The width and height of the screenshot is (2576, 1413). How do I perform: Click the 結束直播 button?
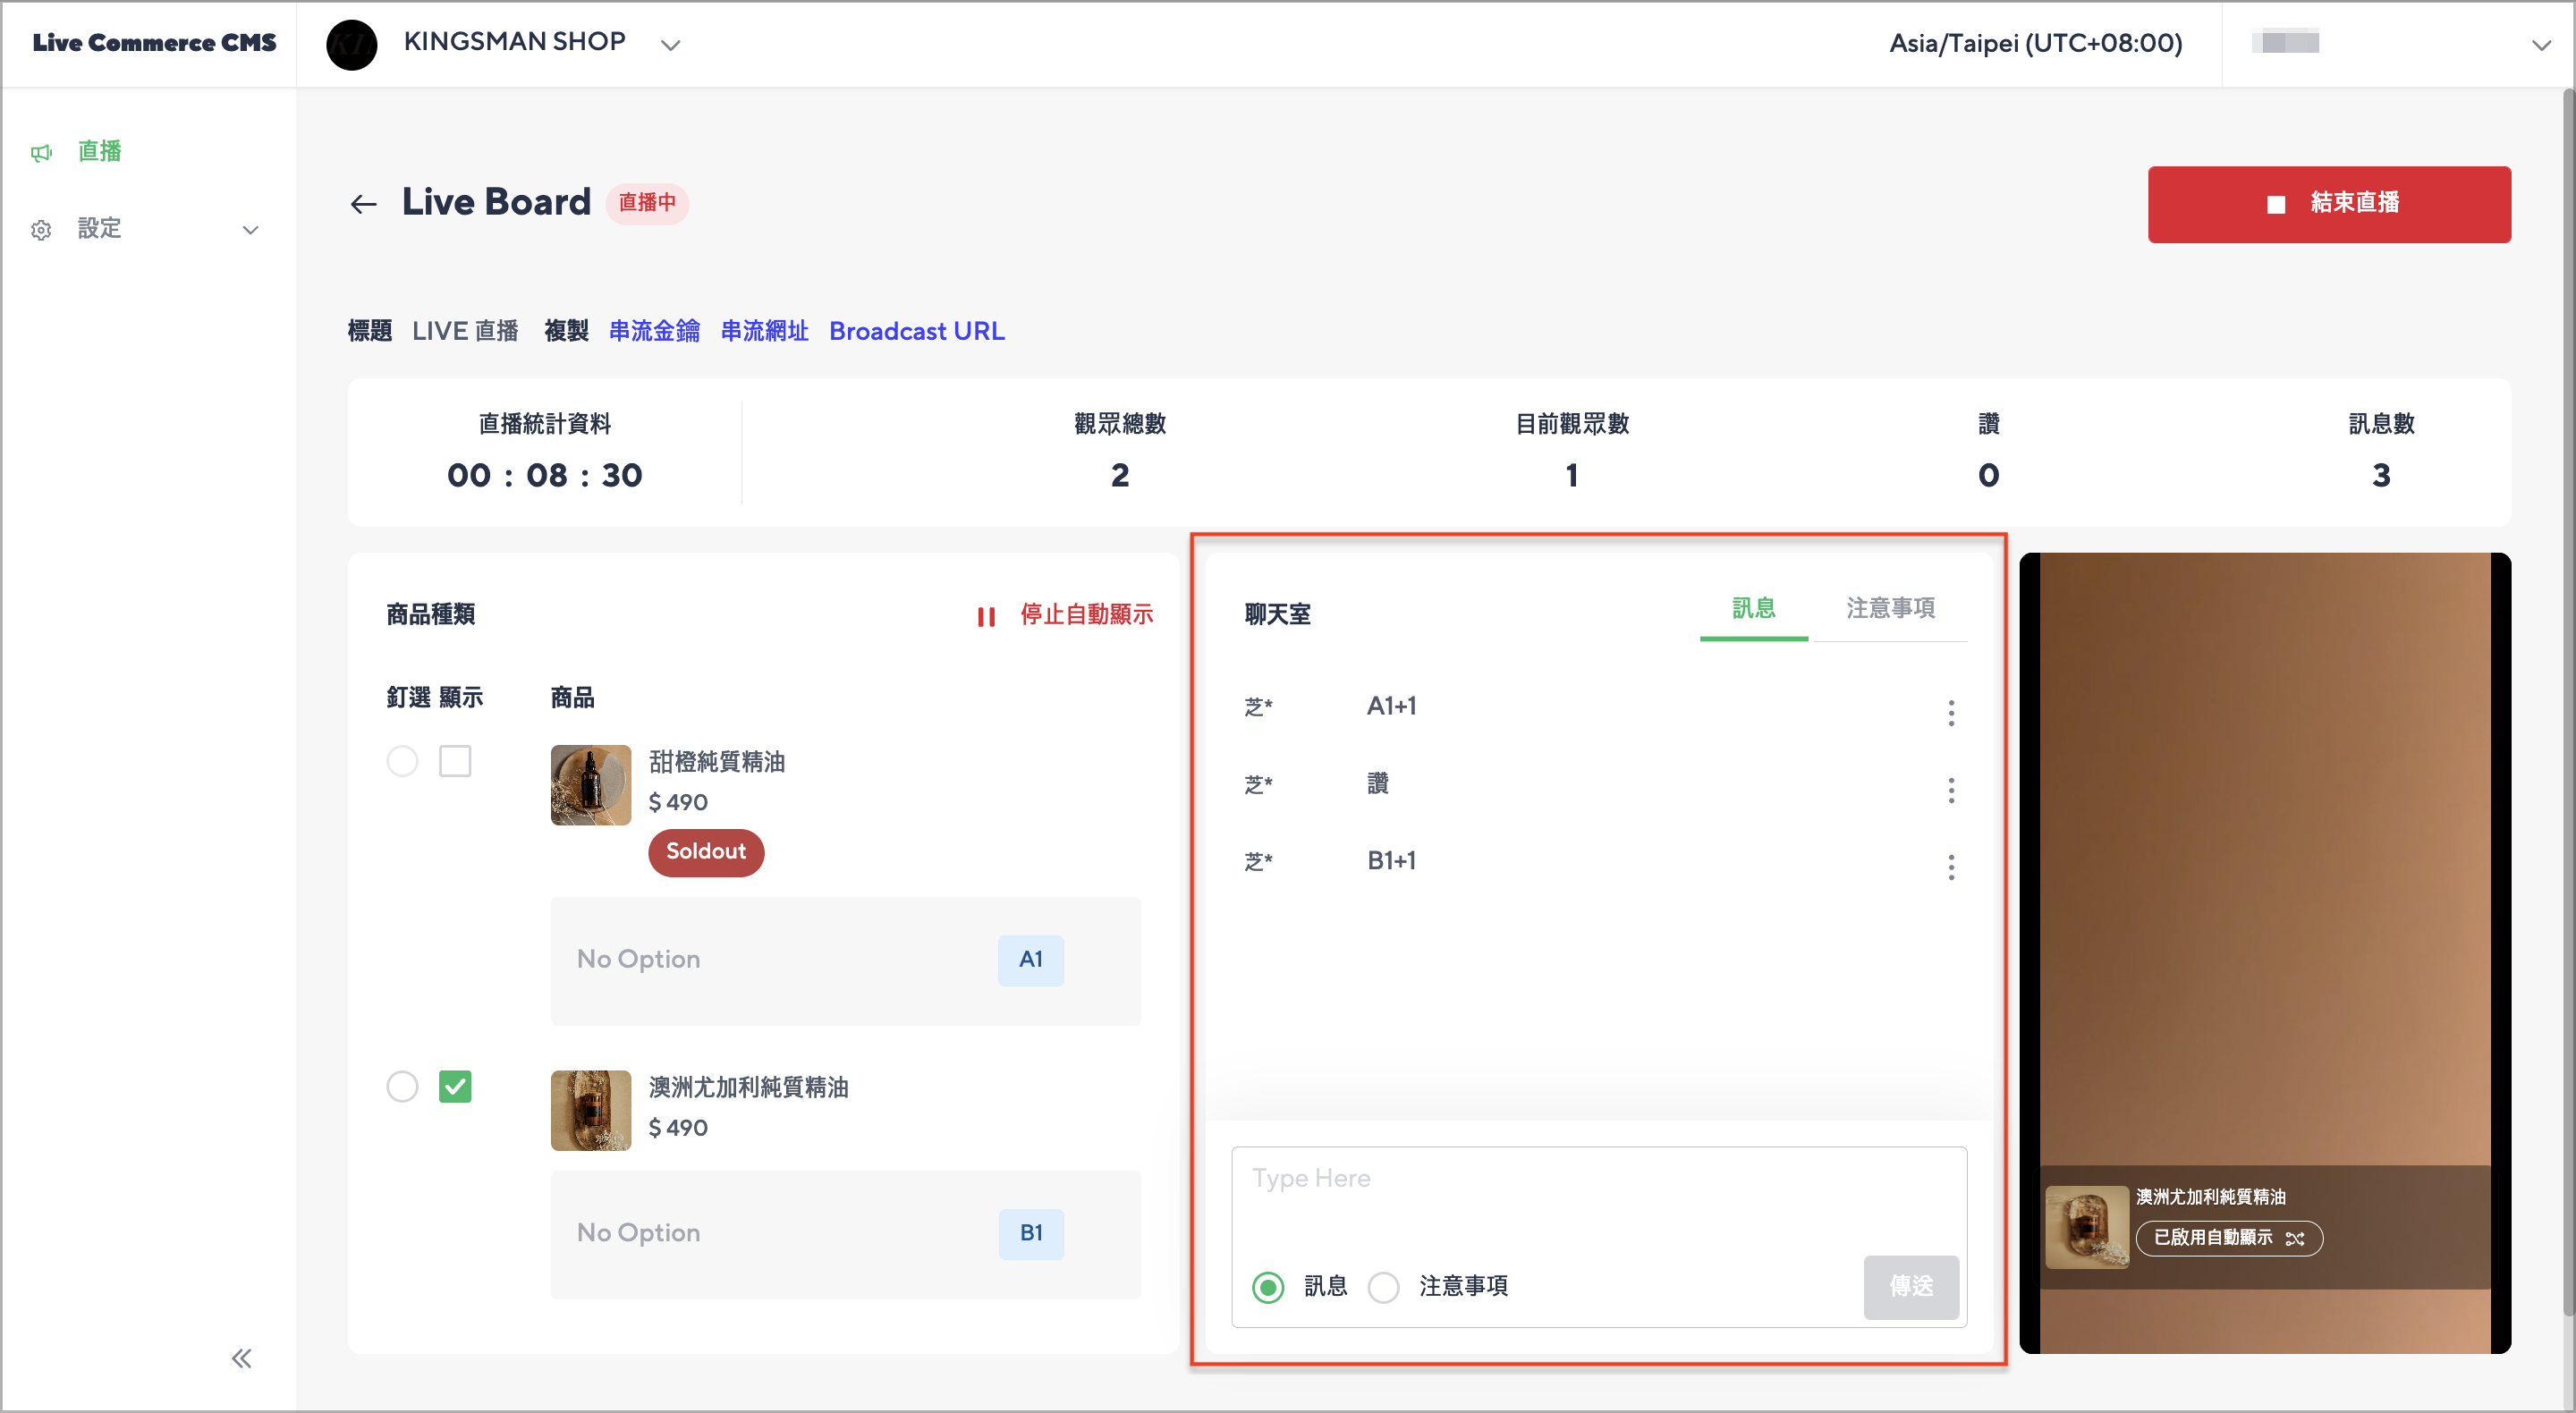(2329, 204)
